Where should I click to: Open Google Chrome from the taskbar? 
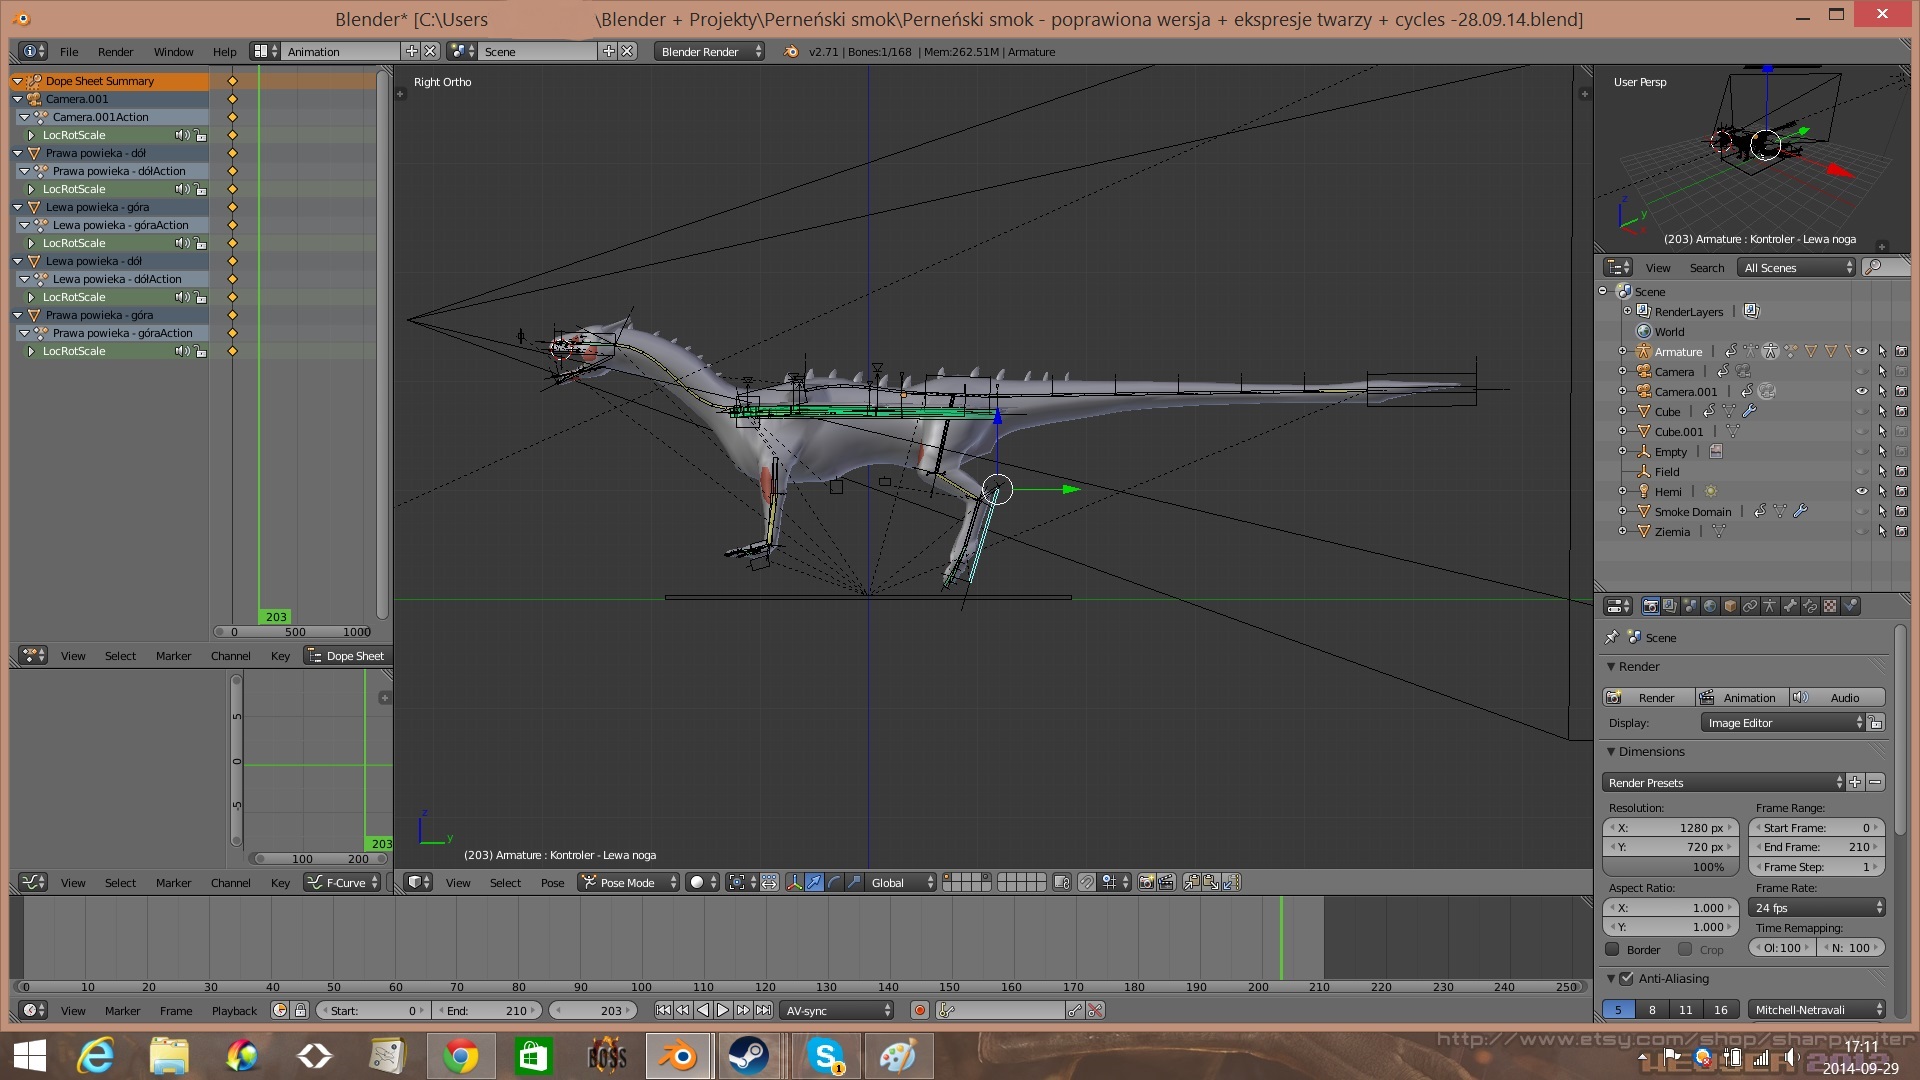coord(461,1055)
